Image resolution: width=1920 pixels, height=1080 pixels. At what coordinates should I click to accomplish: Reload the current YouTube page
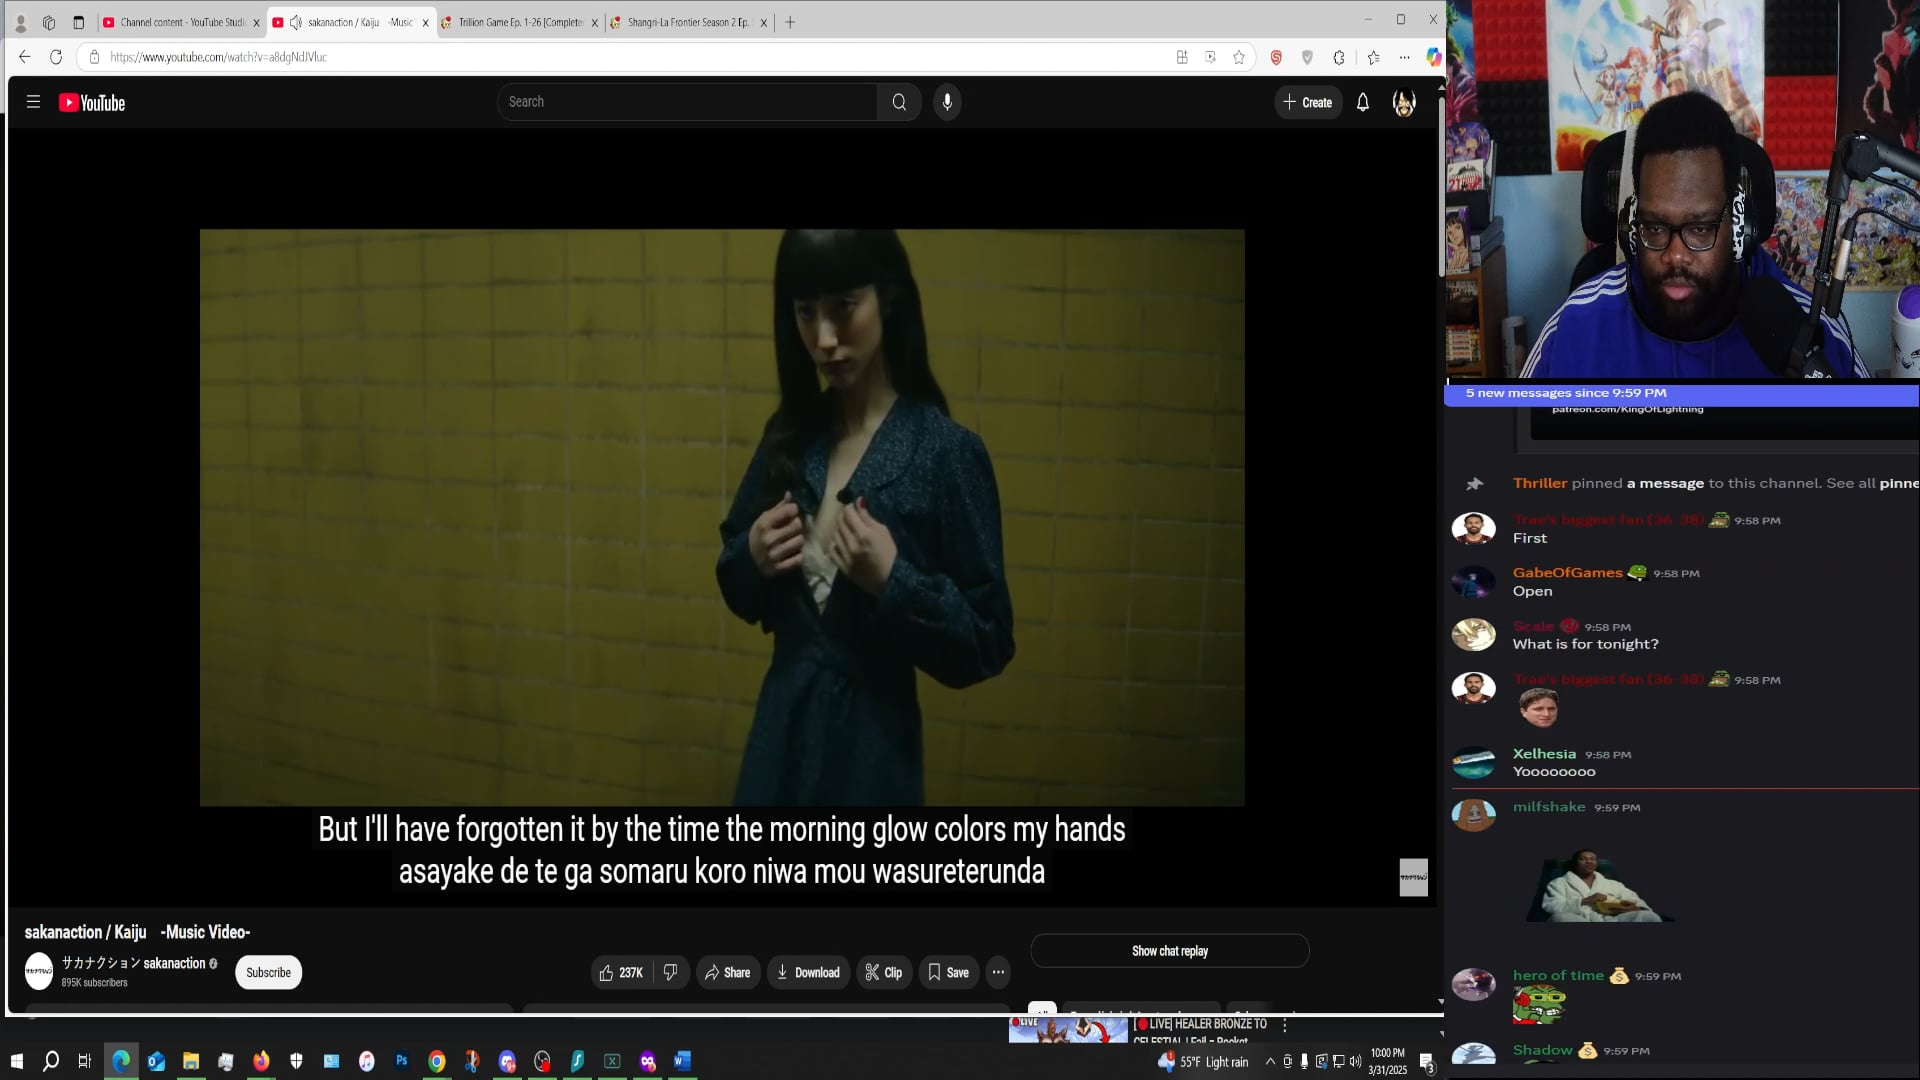(56, 57)
